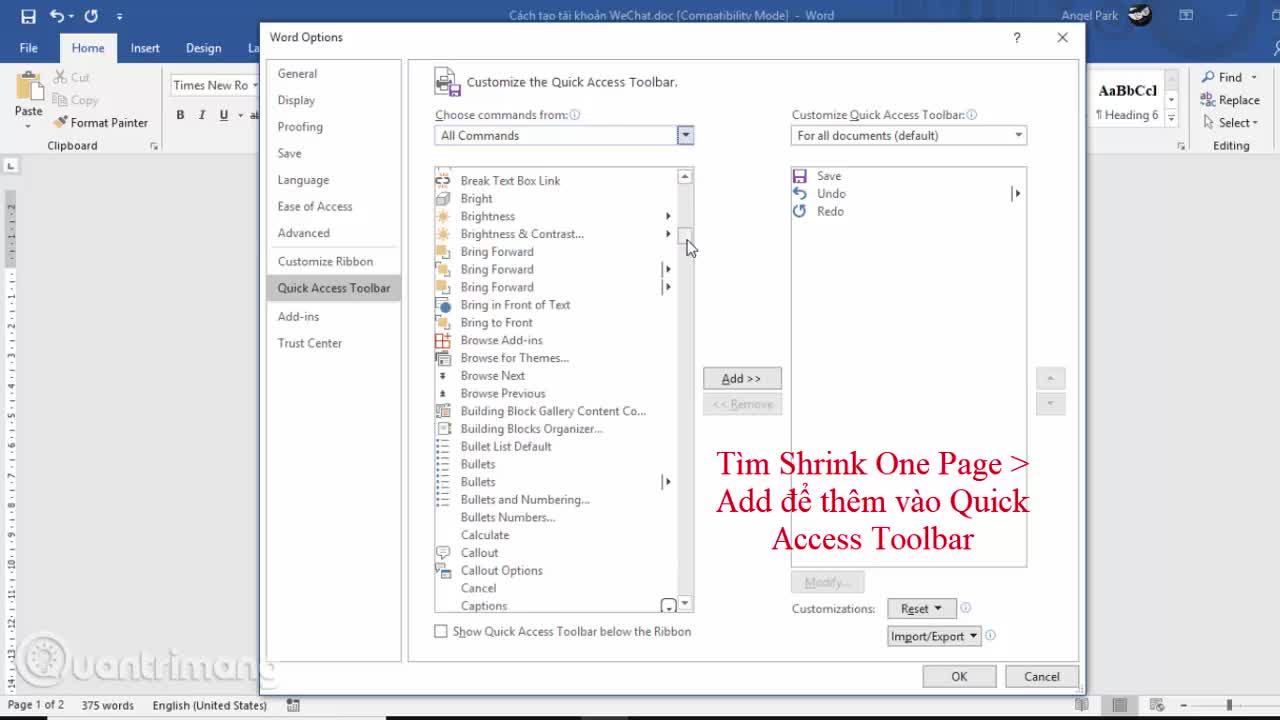
Task: Click the Add >> button
Action: [742, 379]
